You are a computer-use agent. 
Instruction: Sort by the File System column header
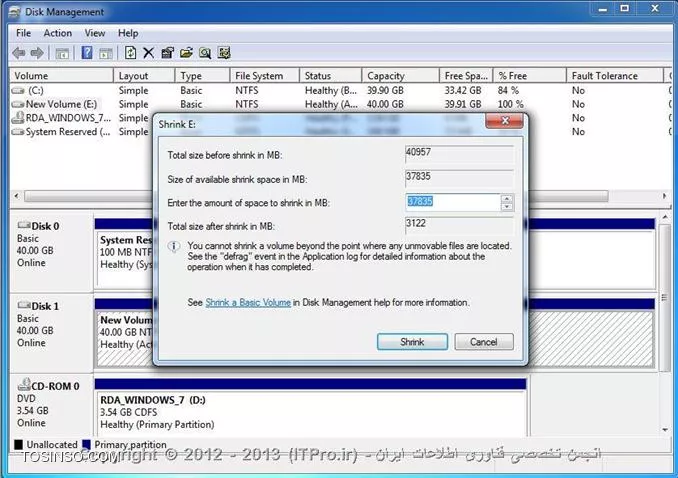[x=264, y=76]
